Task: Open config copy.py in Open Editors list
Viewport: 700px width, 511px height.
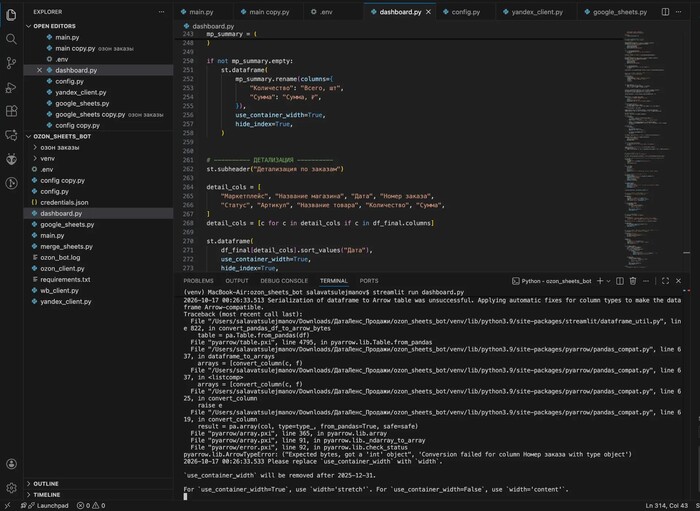Action: point(98,125)
